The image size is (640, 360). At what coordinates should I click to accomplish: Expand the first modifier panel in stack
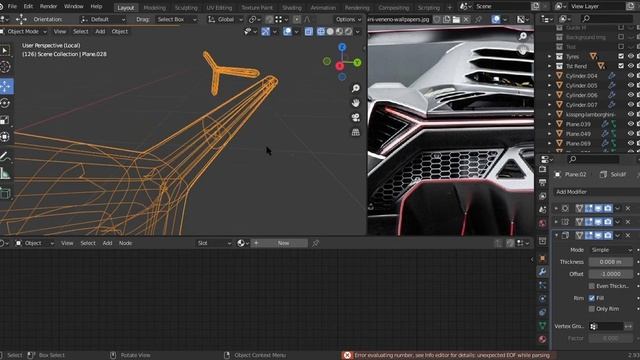(x=556, y=209)
